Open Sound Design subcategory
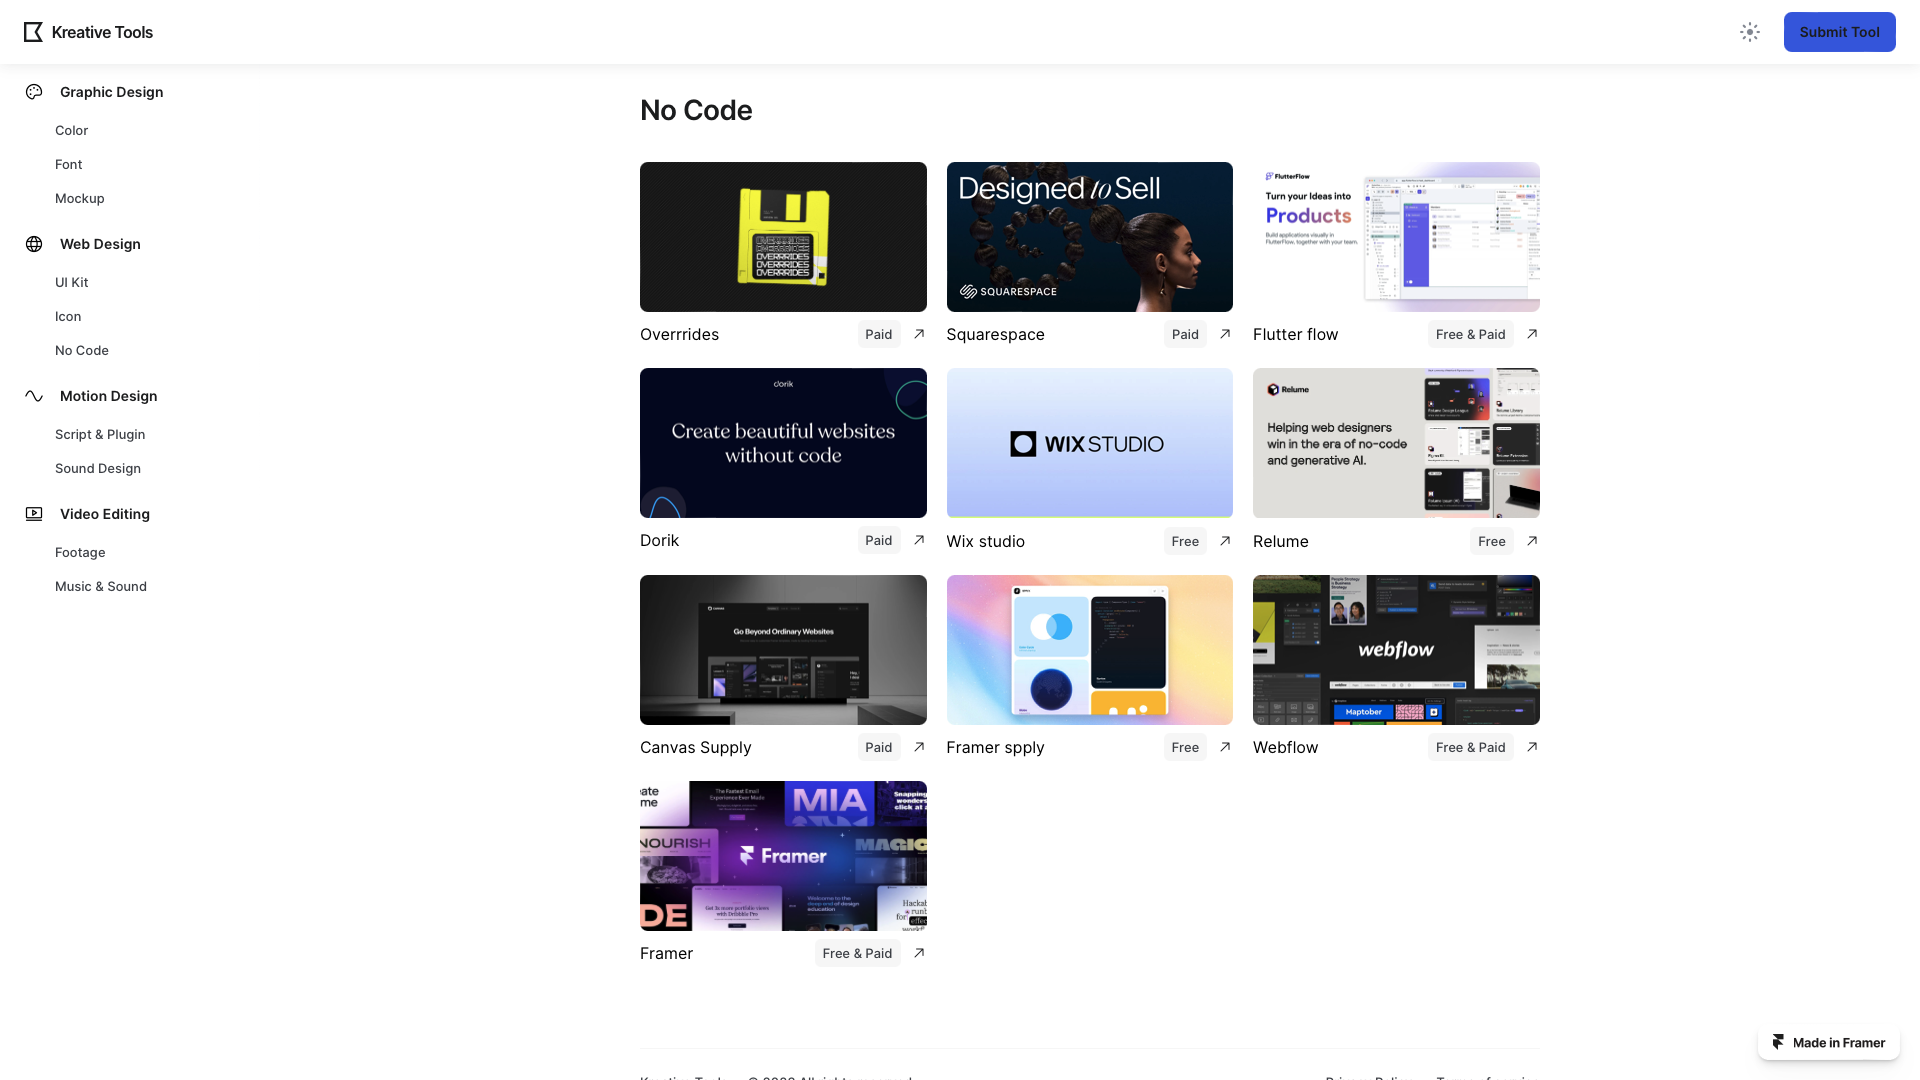 pyautogui.click(x=98, y=468)
